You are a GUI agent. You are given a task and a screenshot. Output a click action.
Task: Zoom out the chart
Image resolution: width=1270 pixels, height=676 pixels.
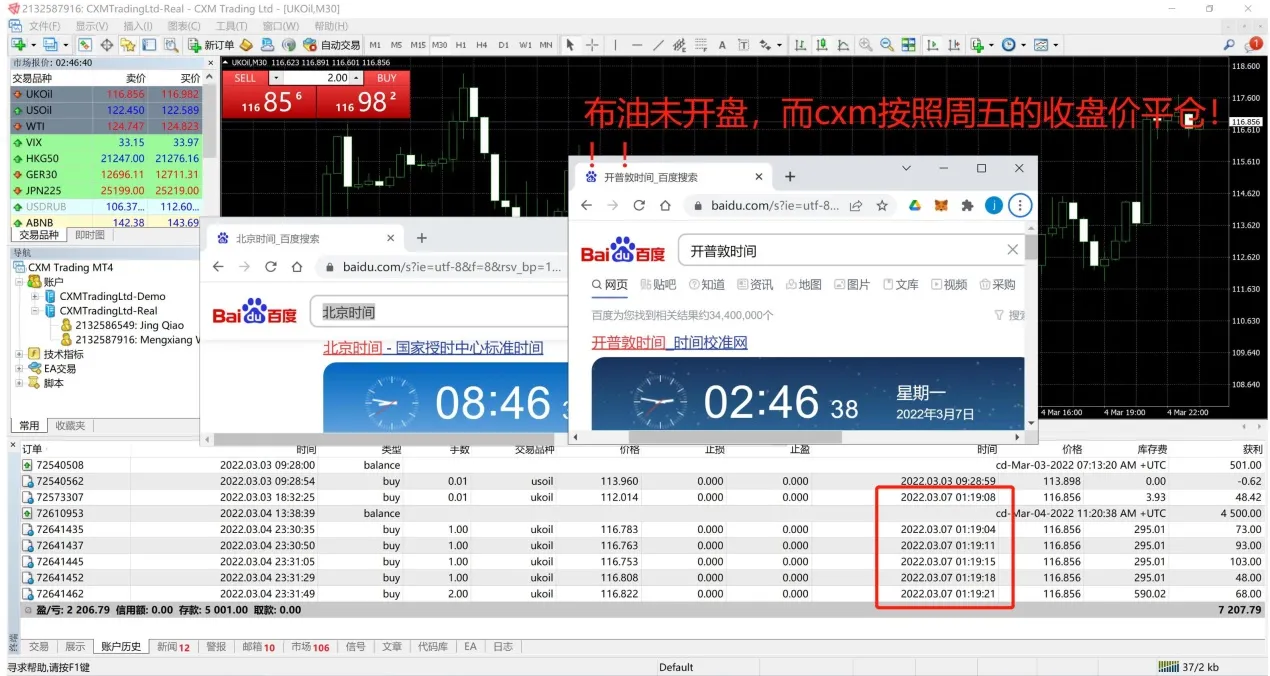(x=887, y=45)
